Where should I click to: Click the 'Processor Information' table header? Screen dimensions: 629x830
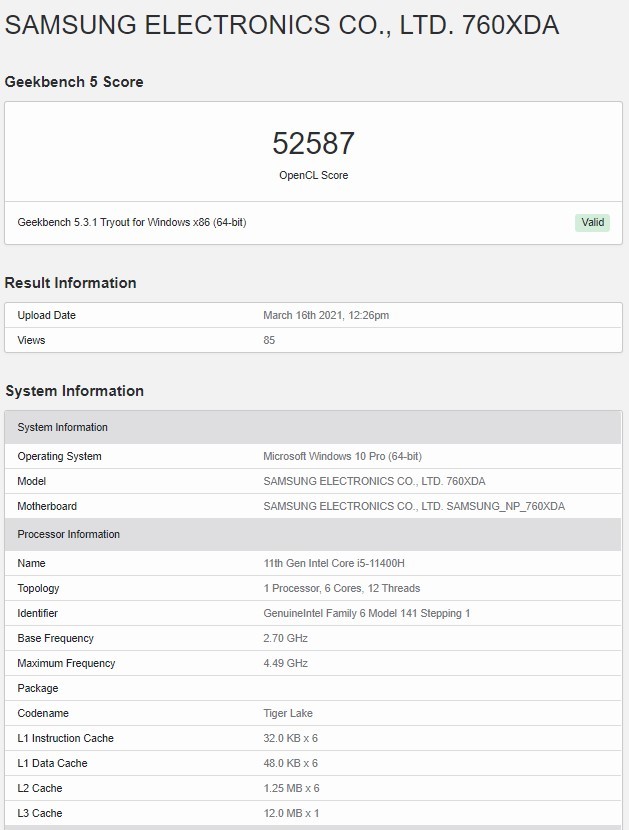point(313,534)
